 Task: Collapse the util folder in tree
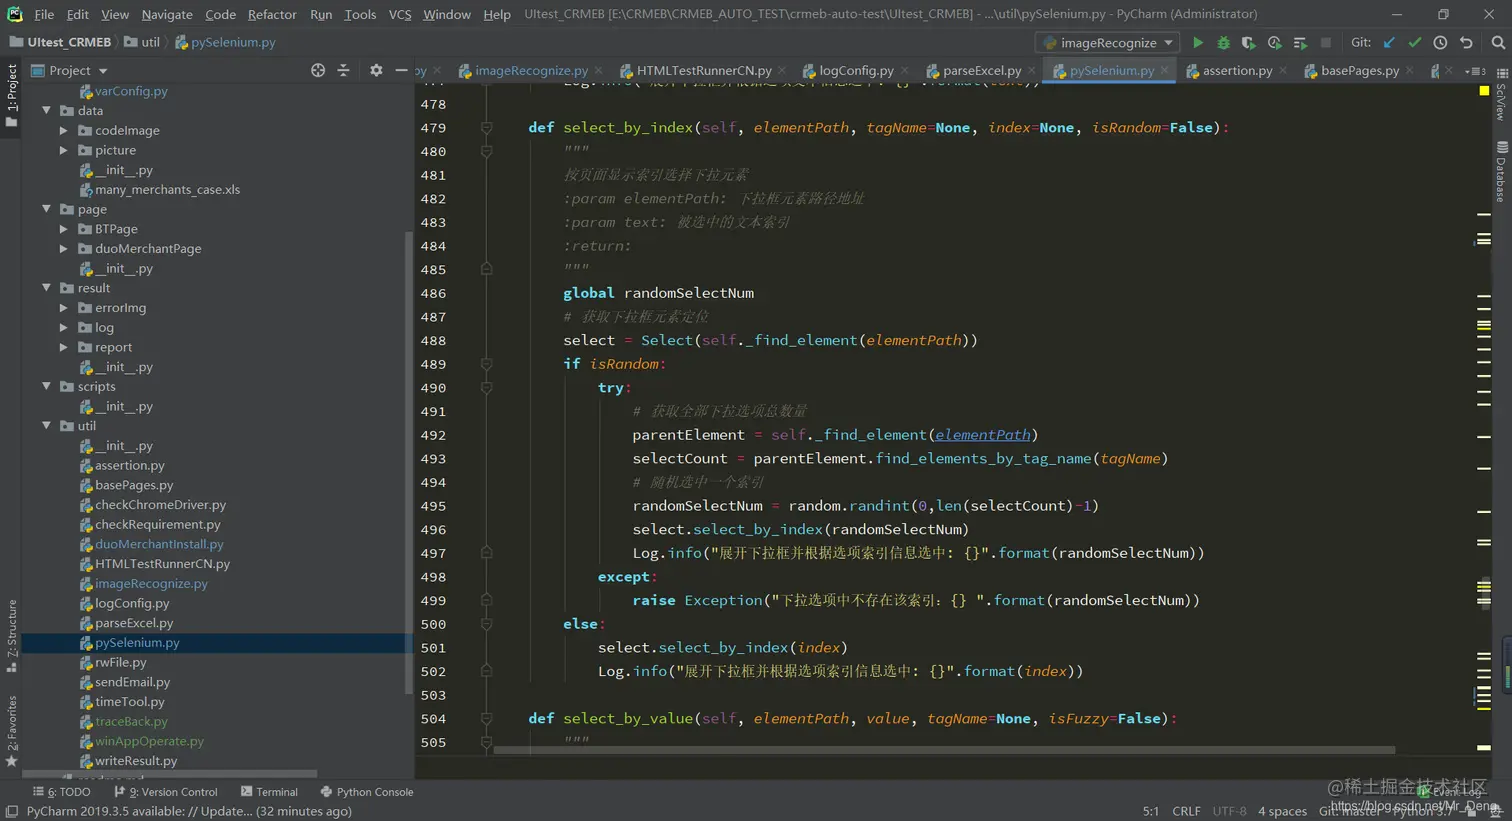tap(47, 426)
